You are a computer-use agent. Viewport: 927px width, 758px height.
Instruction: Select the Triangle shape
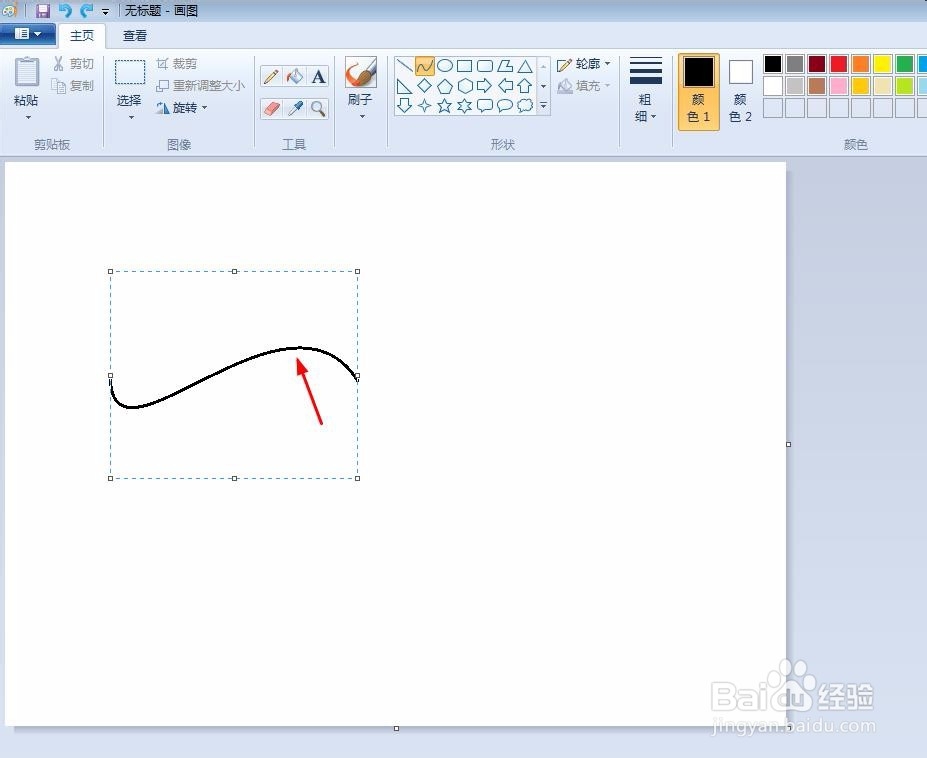tap(525, 66)
